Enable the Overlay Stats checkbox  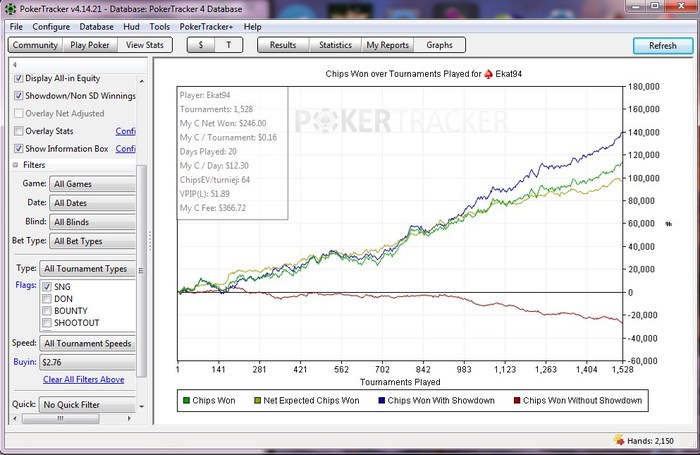[18, 131]
